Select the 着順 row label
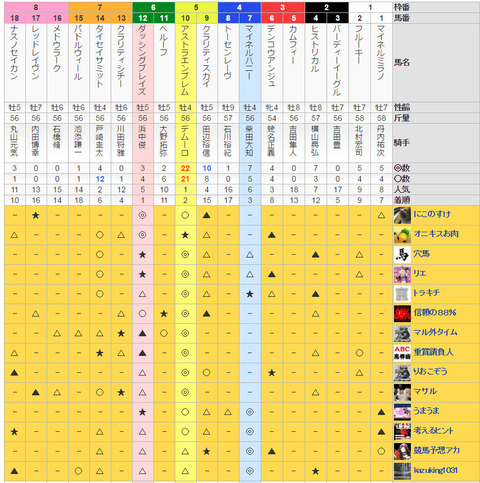This screenshot has height=483, width=480. point(401,200)
